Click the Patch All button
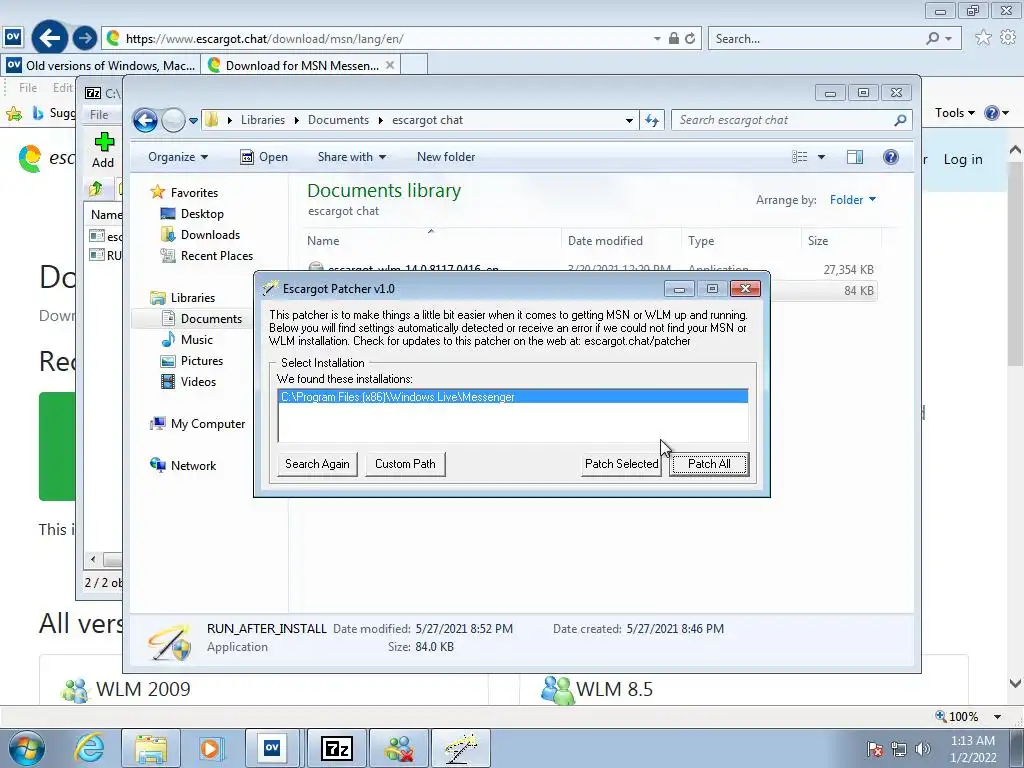The width and height of the screenshot is (1024, 768). [x=709, y=464]
